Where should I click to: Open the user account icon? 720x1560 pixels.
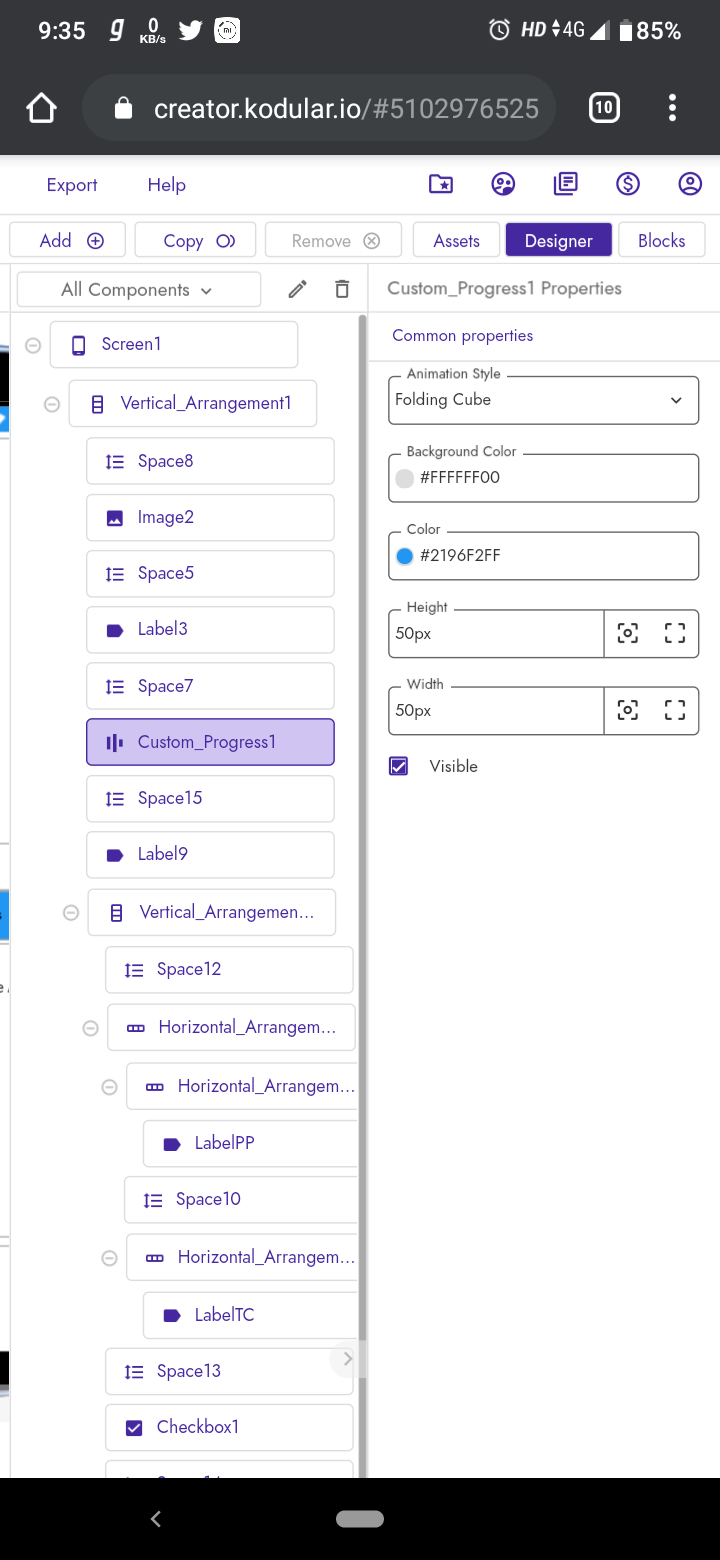690,184
